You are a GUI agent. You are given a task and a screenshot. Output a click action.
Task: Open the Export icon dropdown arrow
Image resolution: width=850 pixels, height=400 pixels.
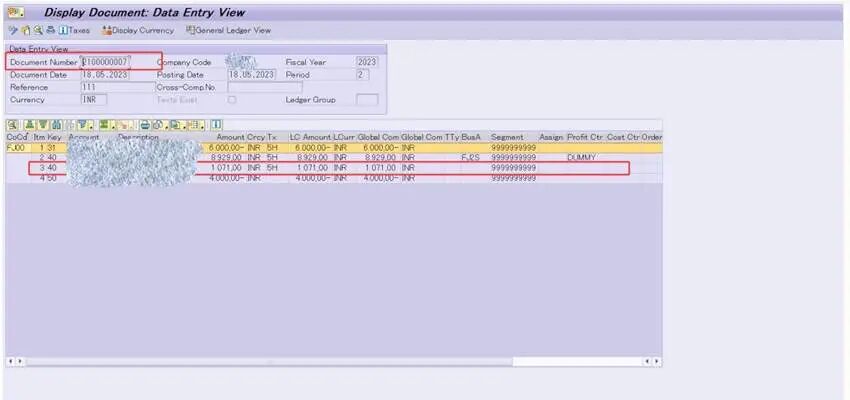click(184, 127)
